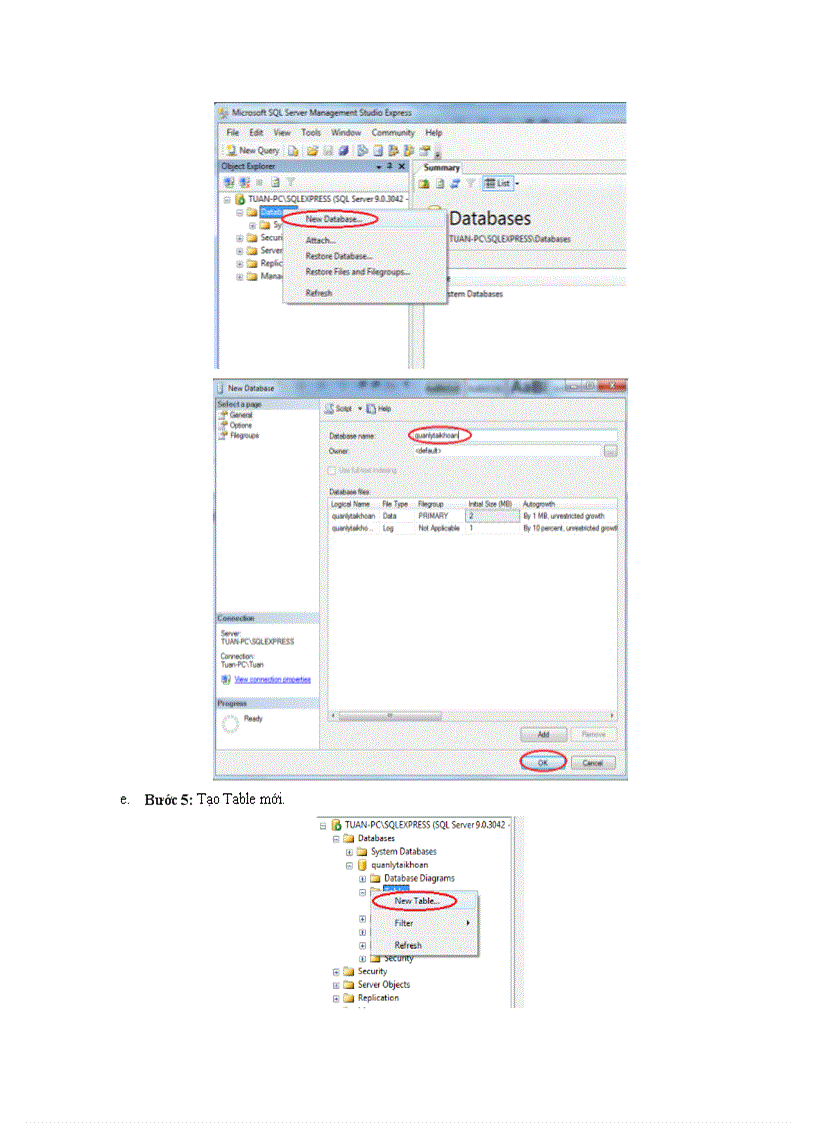Expand the System Databases tree node
The image size is (816, 1123).
pyautogui.click(x=349, y=852)
